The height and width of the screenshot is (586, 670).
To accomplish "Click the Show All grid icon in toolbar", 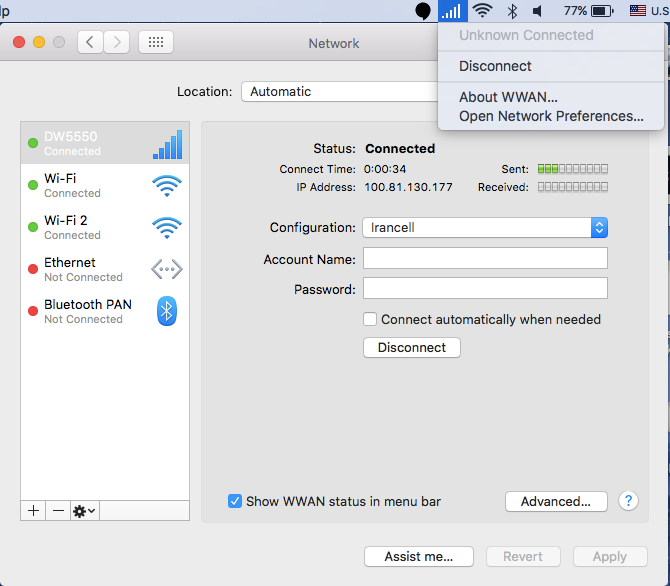I will [155, 42].
